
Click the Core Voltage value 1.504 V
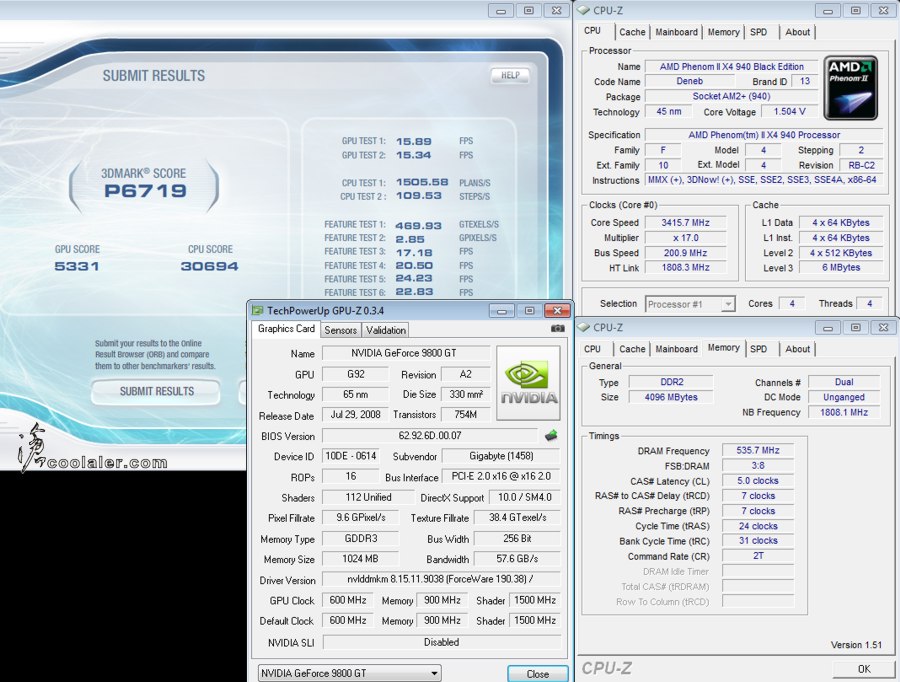click(x=789, y=111)
